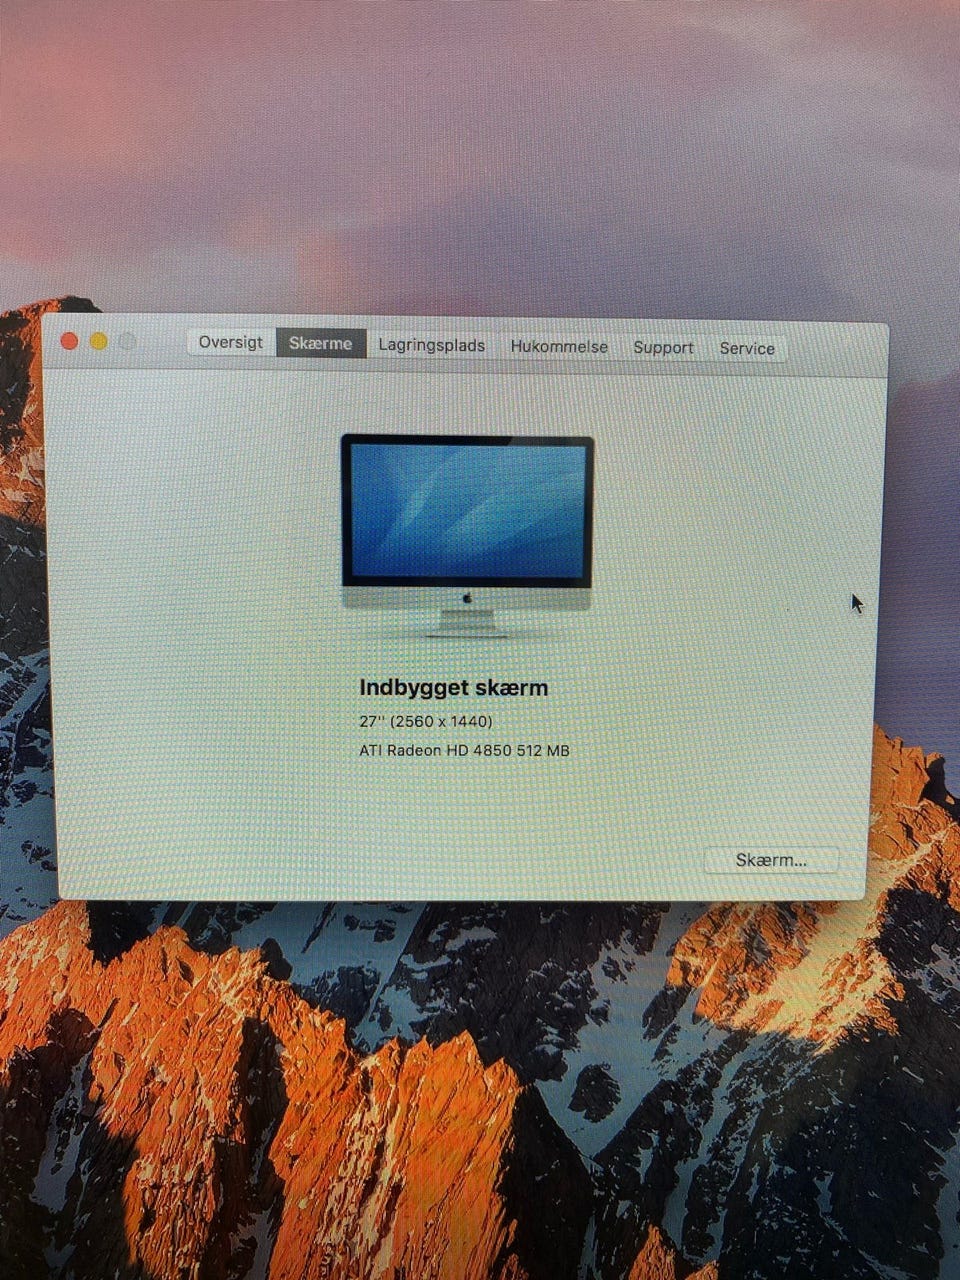Viewport: 960px width, 1280px height.
Task: Select the Skærme tab
Action: coord(321,343)
